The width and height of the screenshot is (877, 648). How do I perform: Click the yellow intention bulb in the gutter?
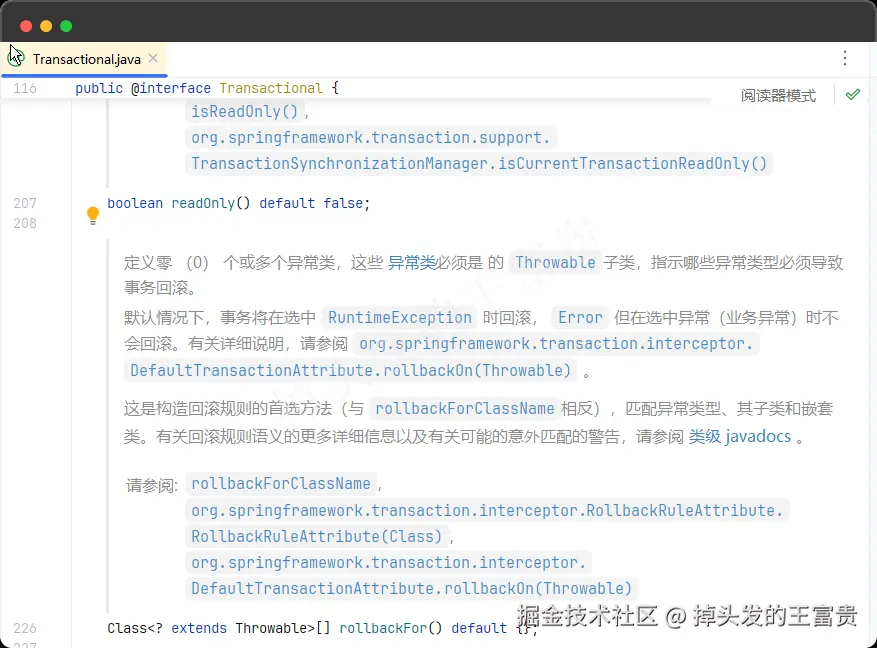pos(92,214)
